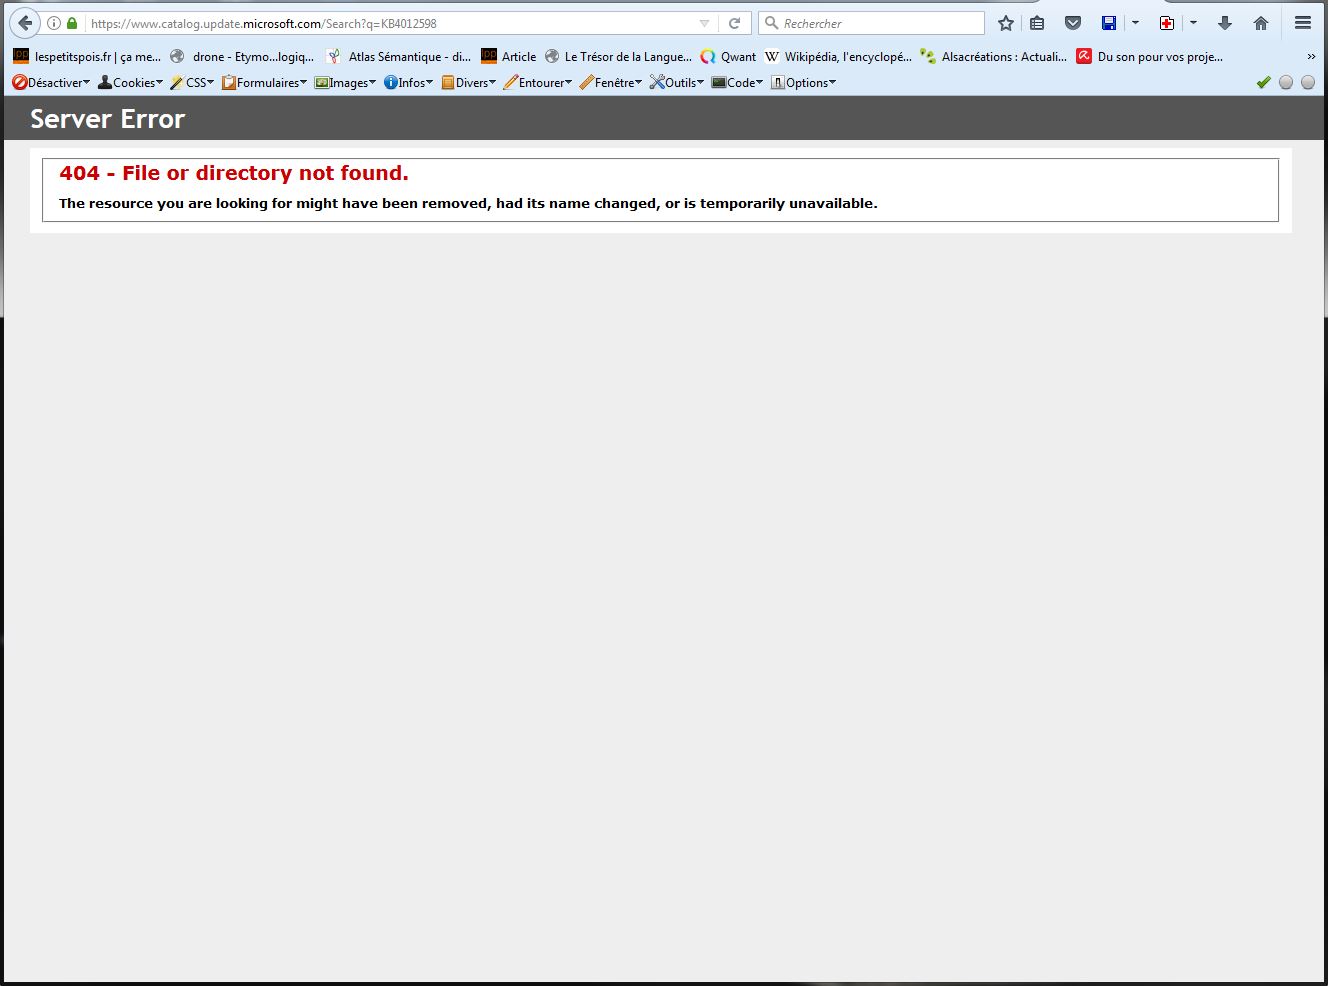The width and height of the screenshot is (1328, 986).
Task: Expand the Images toolbar menu
Action: (x=345, y=83)
